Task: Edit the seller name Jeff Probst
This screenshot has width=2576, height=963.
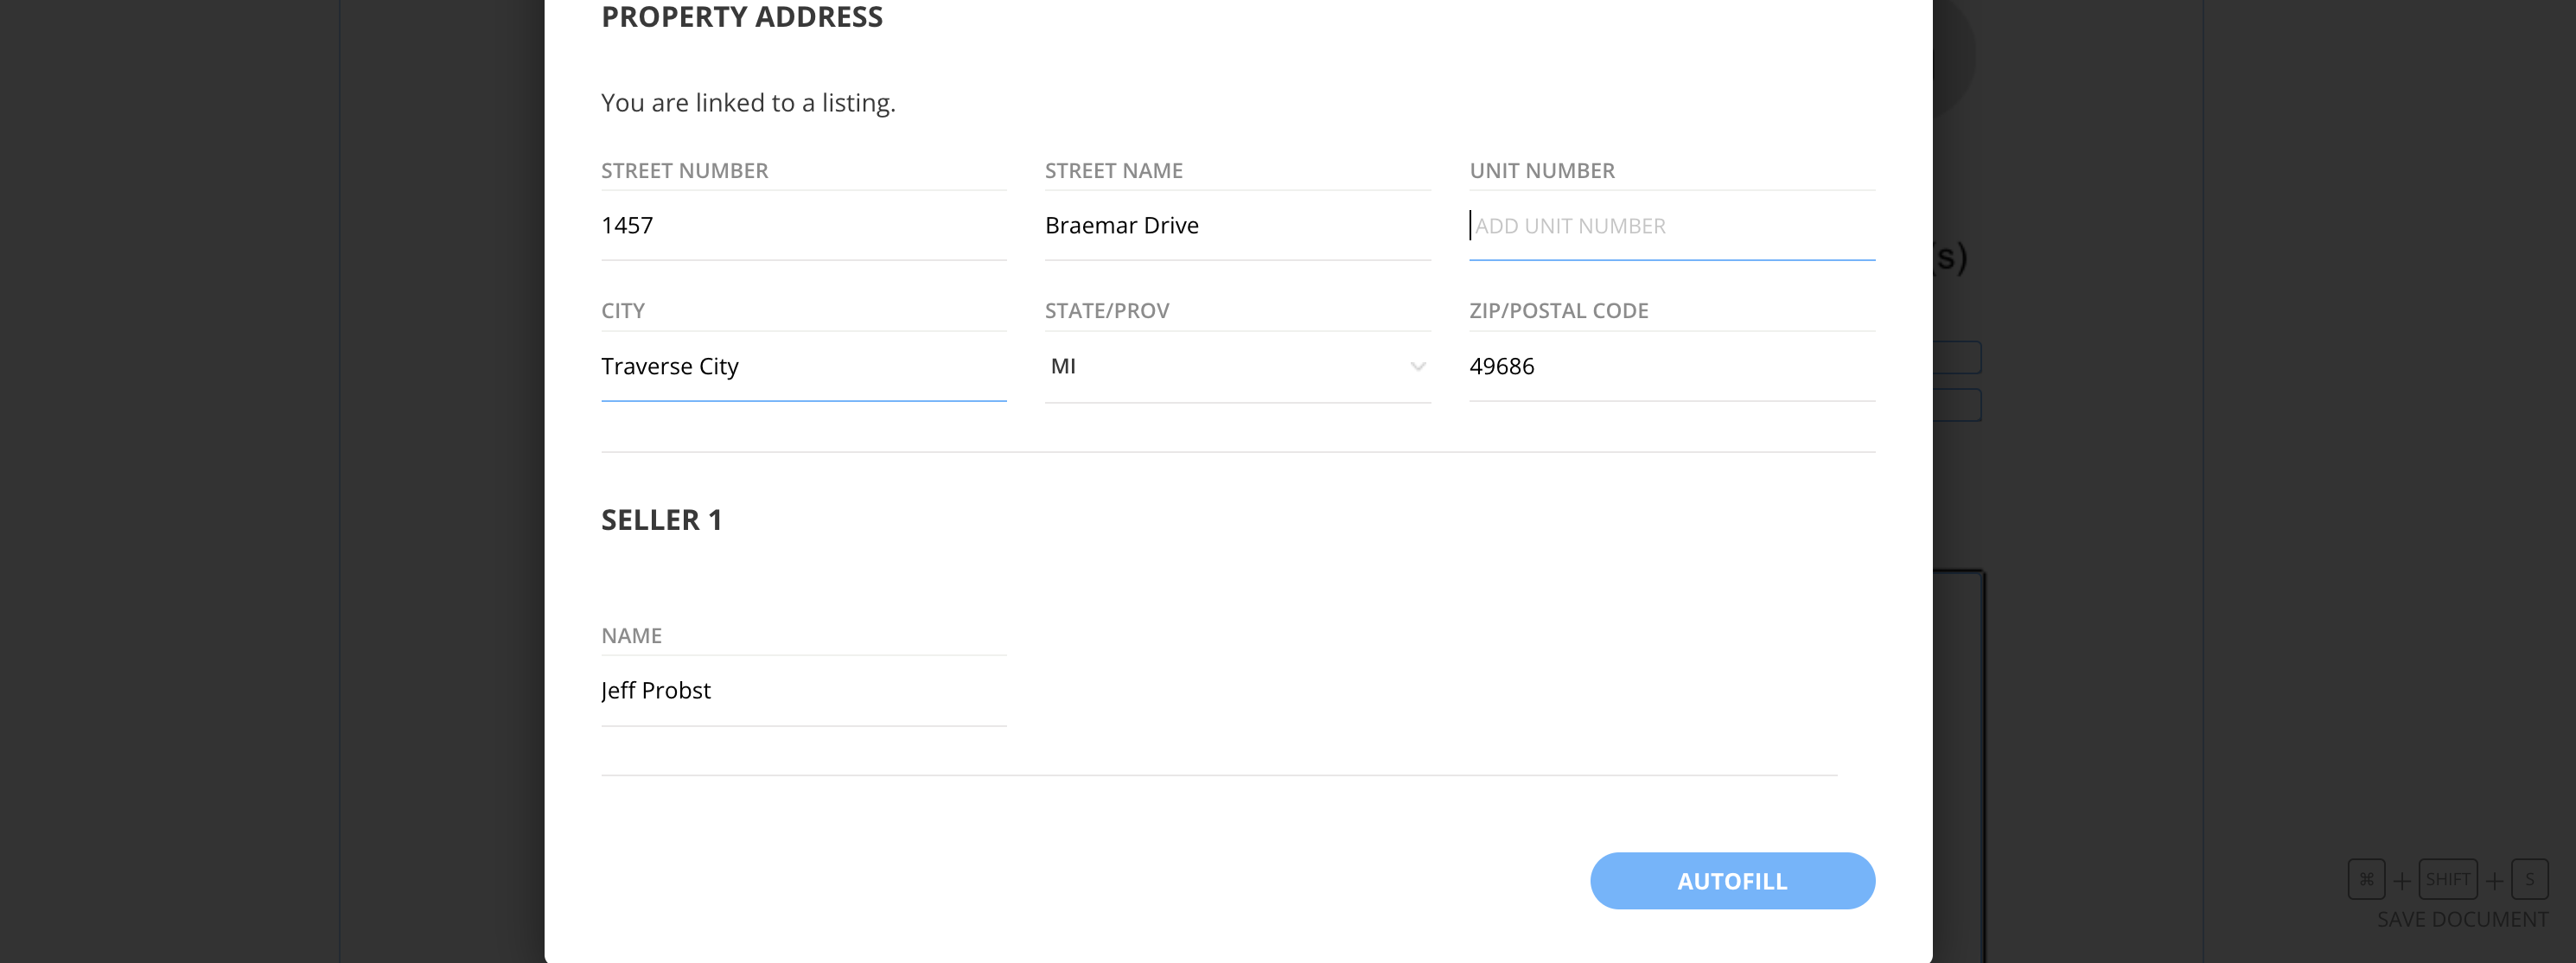Action: pos(802,691)
